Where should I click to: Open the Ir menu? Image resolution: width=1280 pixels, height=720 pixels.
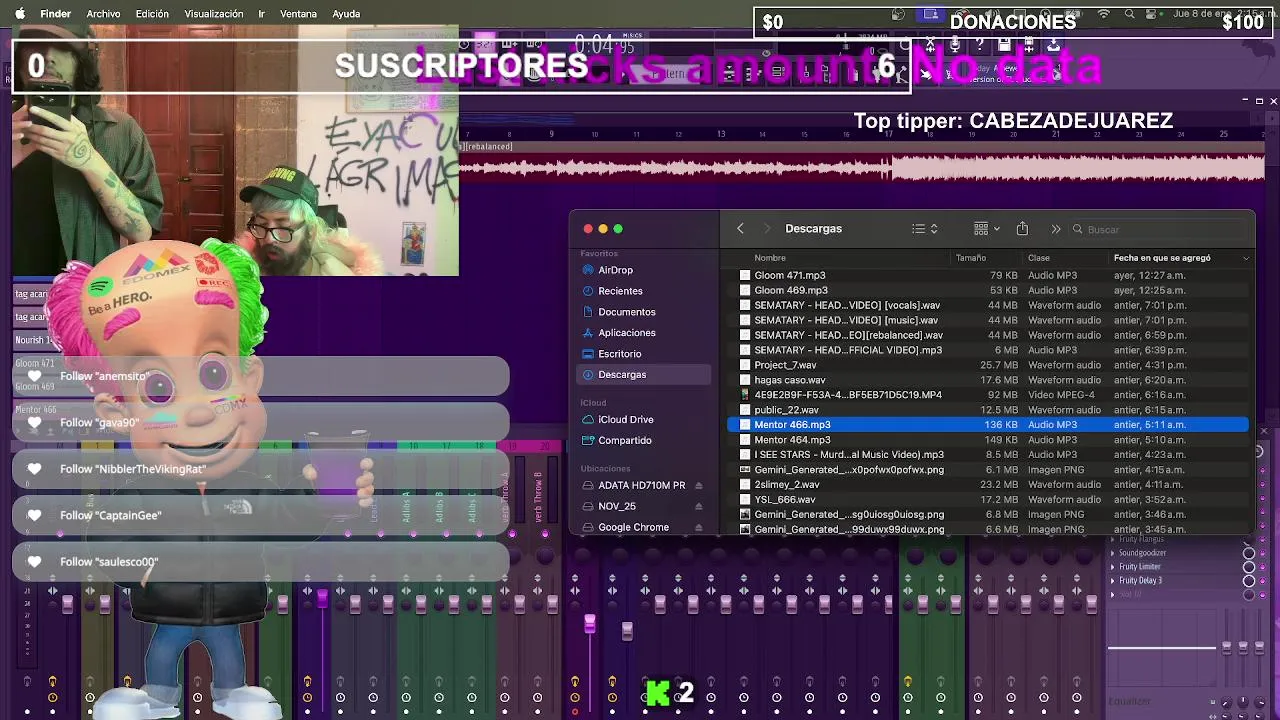pyautogui.click(x=261, y=14)
